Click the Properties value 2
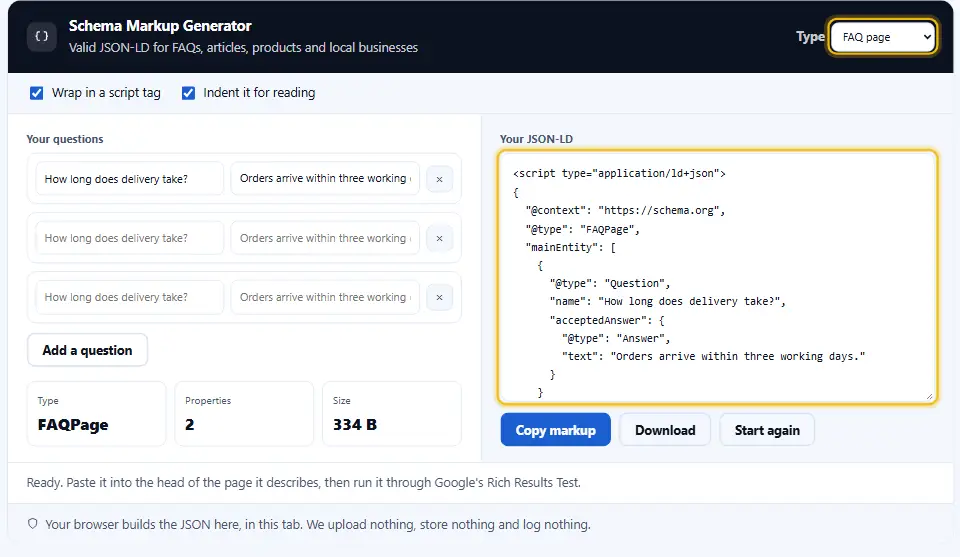960x557 pixels. coord(190,425)
